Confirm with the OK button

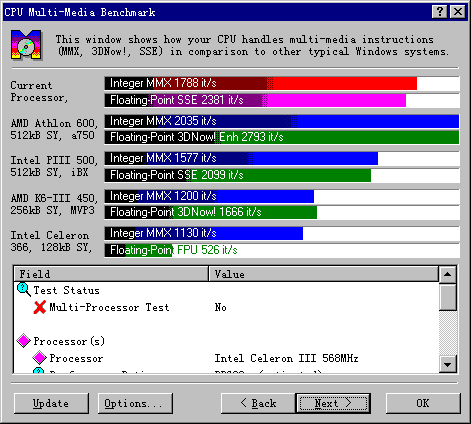423,403
